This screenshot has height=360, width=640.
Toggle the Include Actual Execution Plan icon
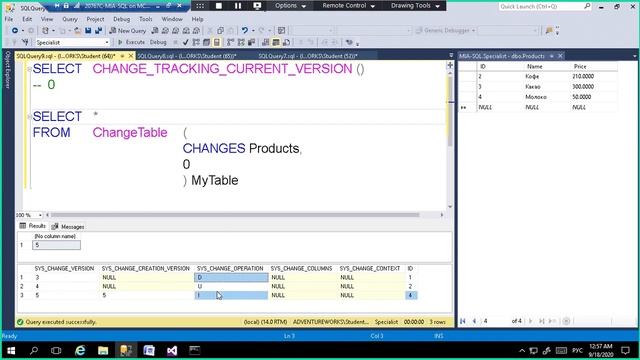[231, 42]
